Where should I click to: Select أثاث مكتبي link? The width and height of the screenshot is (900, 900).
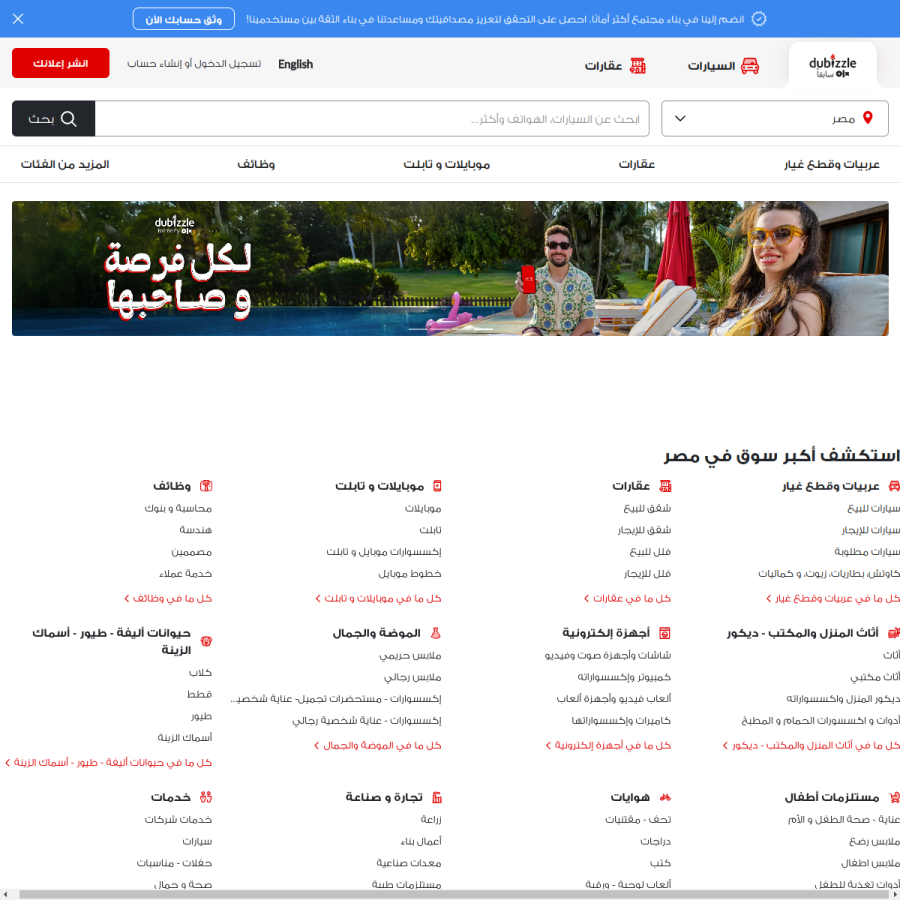tap(875, 677)
